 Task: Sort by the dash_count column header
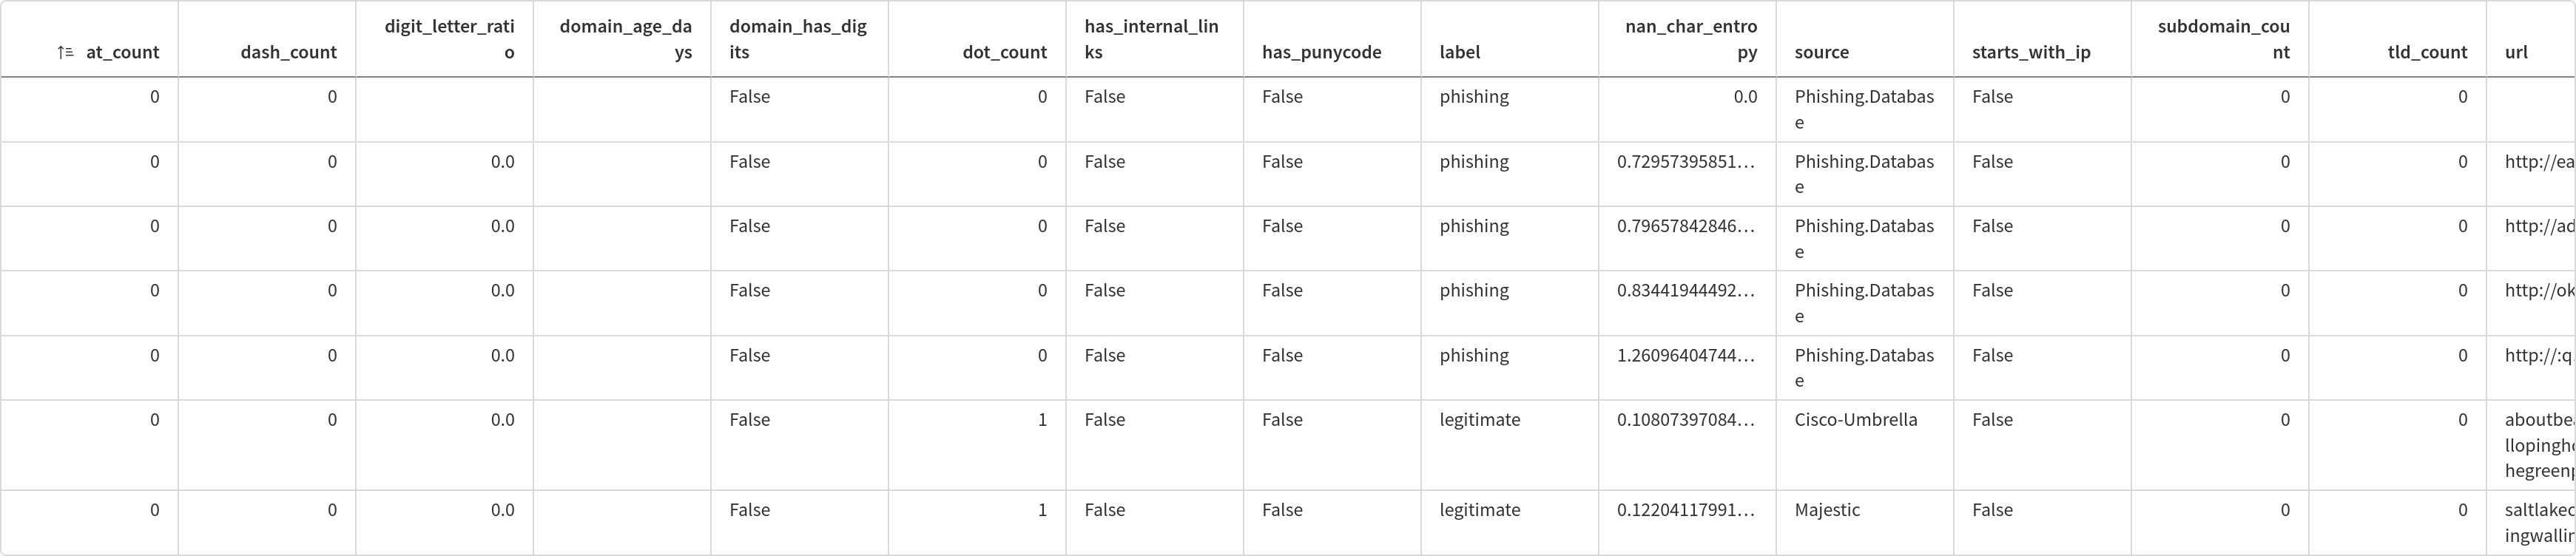click(x=289, y=52)
